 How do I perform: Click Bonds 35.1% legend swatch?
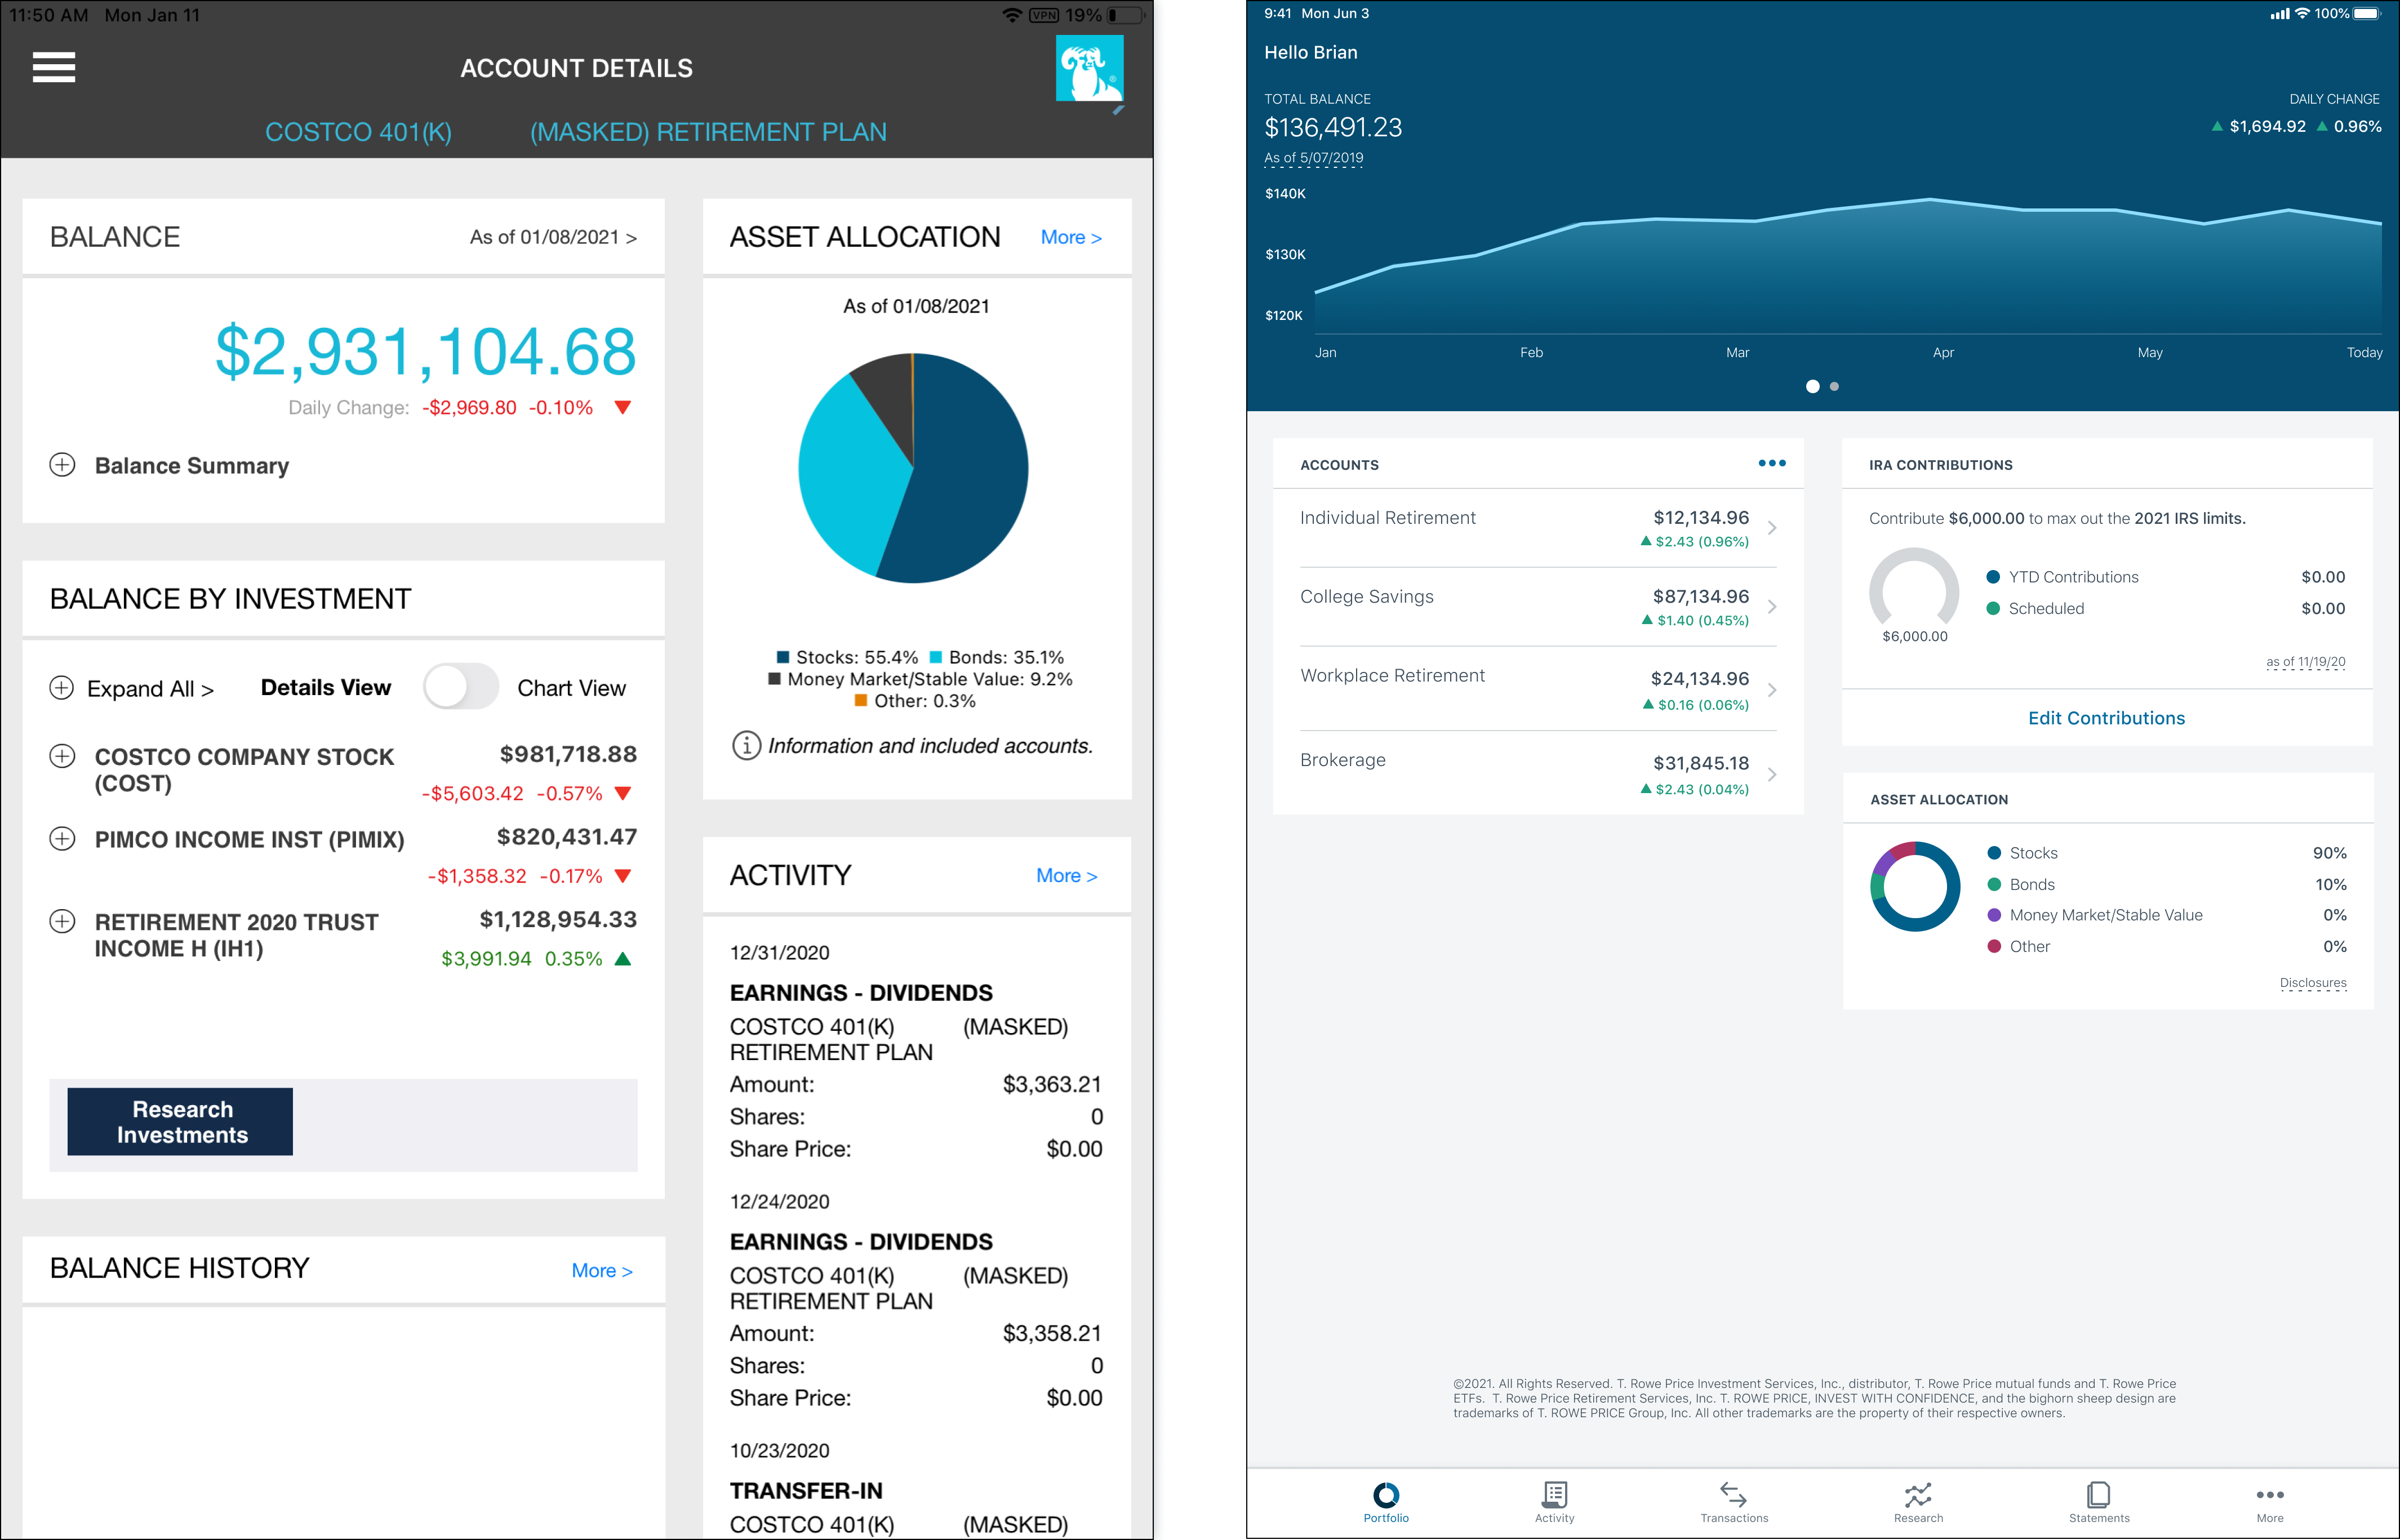point(936,657)
